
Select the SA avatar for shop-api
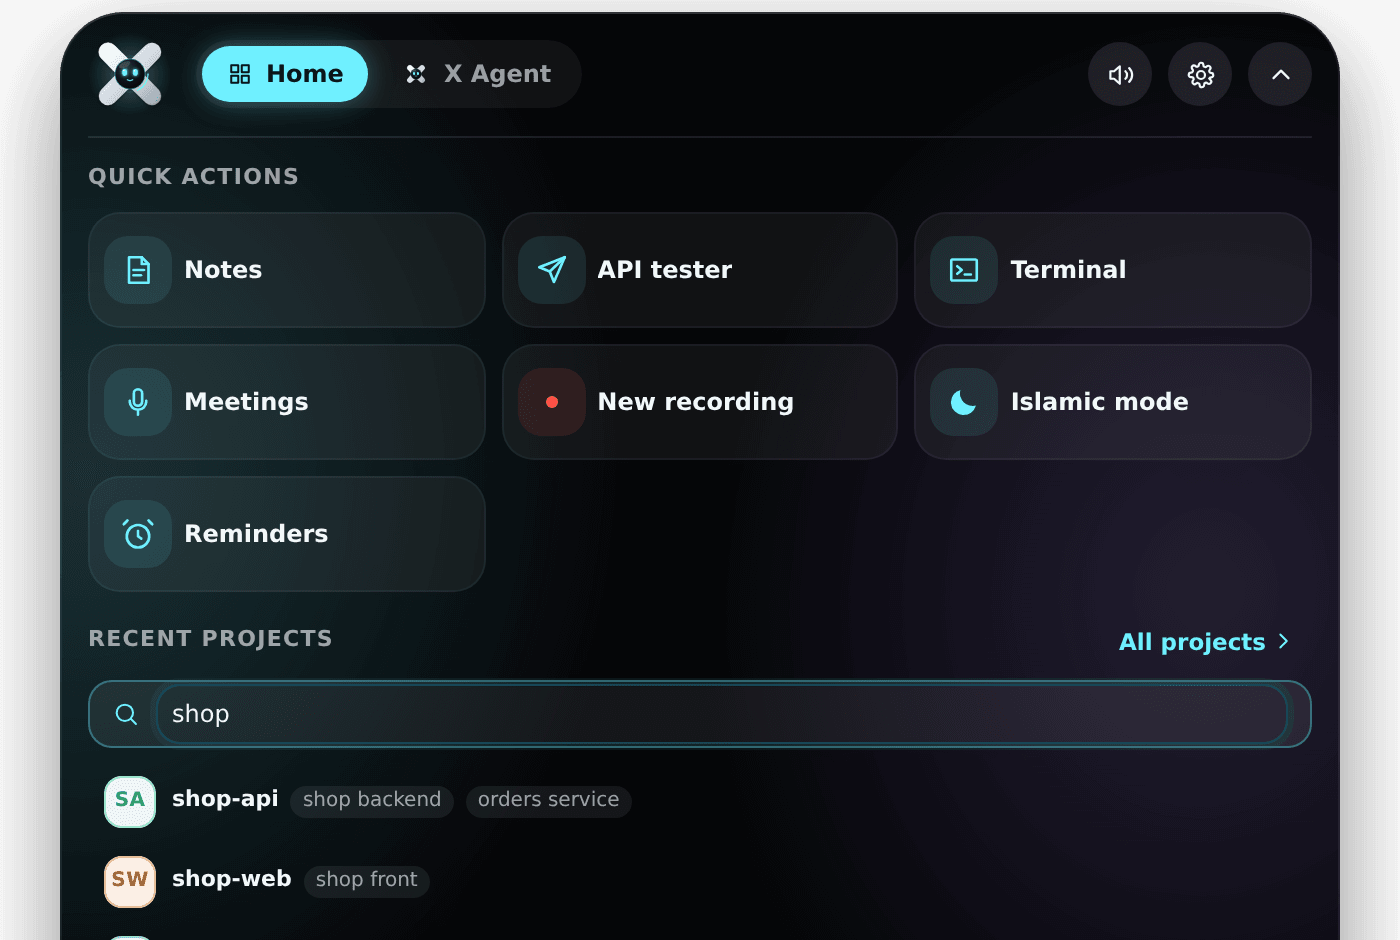click(130, 802)
